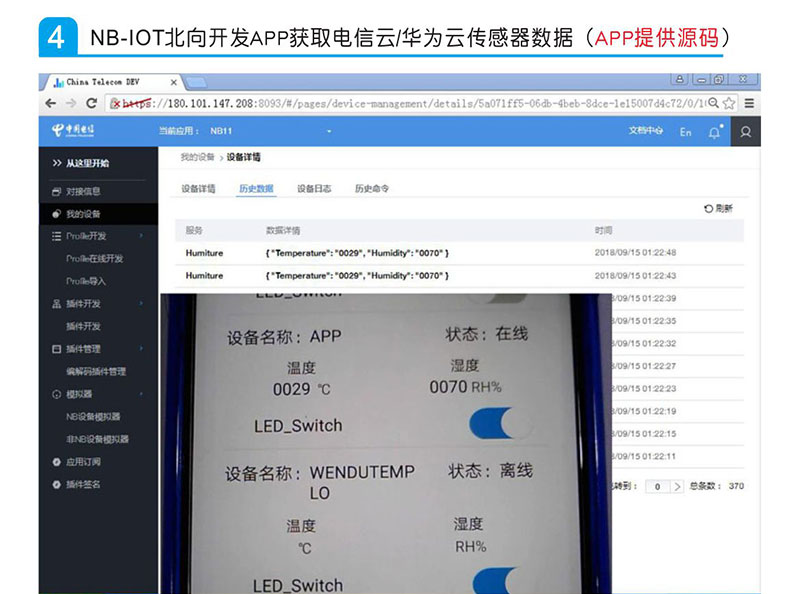
Task: Click the browser user profile button
Action: click(x=680, y=79)
